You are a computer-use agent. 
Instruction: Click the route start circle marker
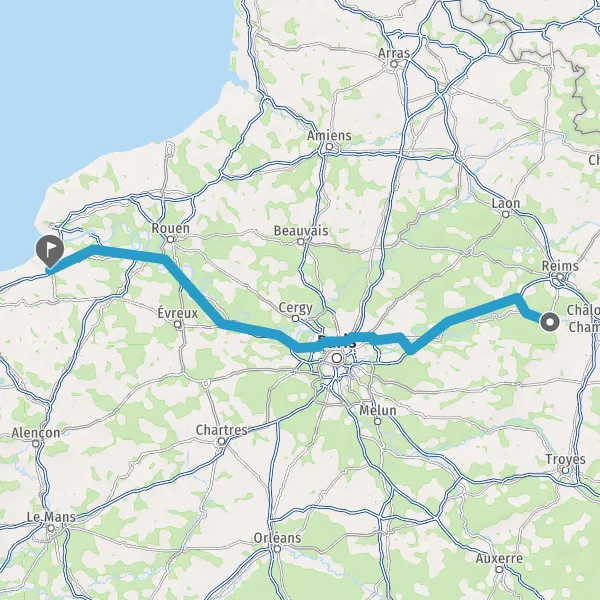coord(550,322)
